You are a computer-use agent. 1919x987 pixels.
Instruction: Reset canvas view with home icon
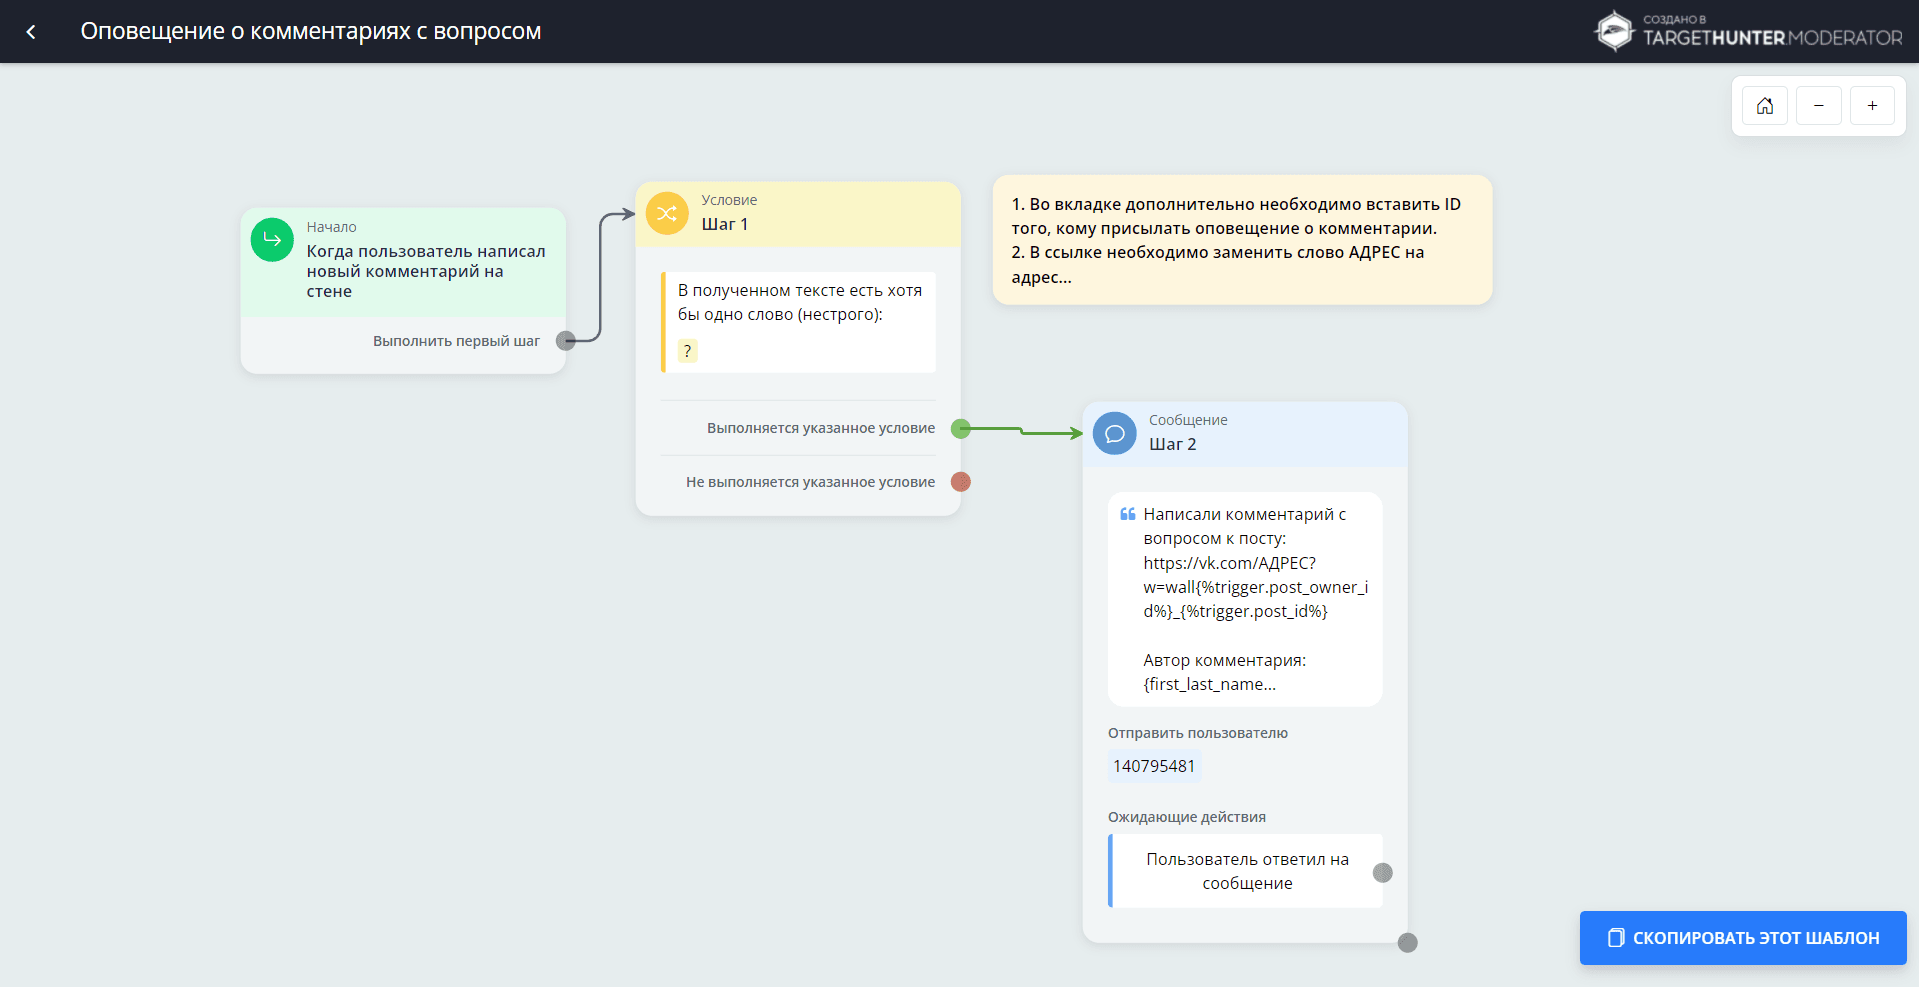point(1764,106)
